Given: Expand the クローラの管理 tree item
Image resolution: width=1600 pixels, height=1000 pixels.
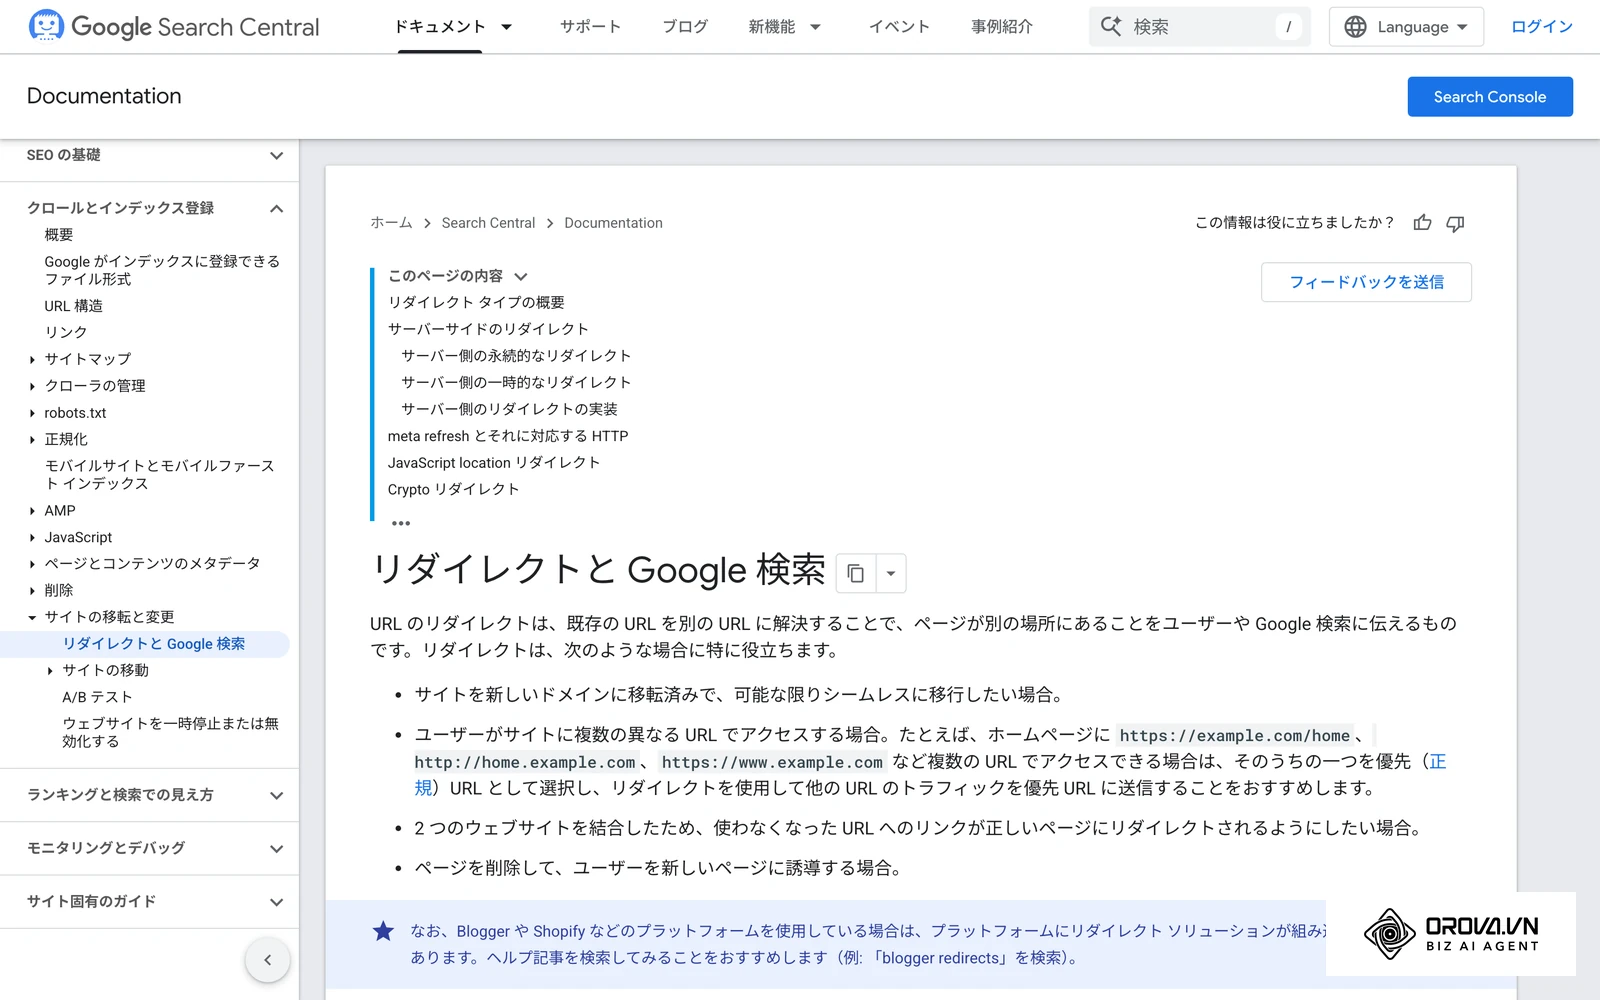Looking at the screenshot, I should (32, 386).
